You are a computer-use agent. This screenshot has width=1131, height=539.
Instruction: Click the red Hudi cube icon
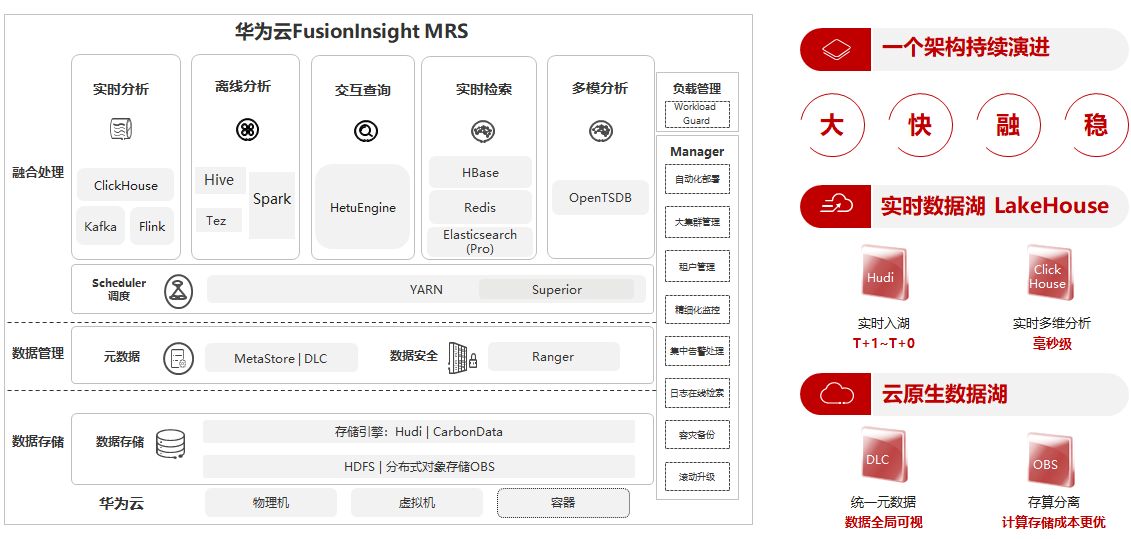(x=884, y=273)
